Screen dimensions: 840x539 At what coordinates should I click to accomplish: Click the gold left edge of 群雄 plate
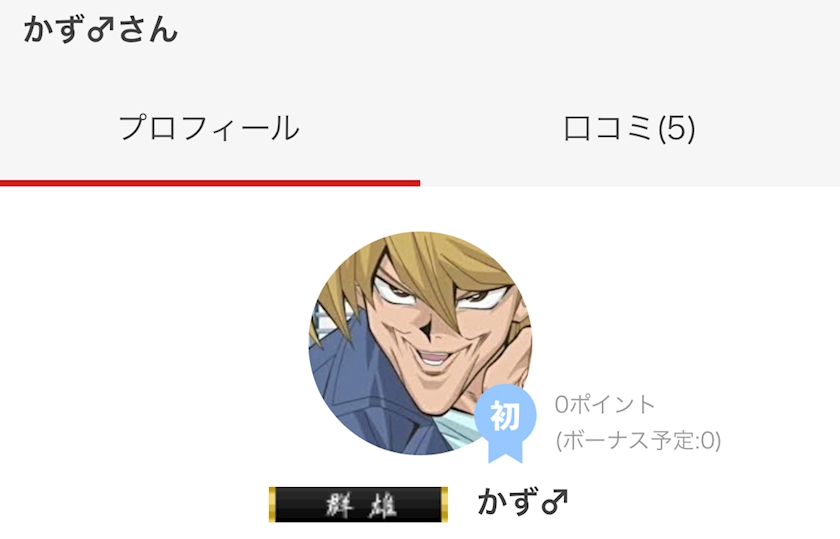coord(272,504)
